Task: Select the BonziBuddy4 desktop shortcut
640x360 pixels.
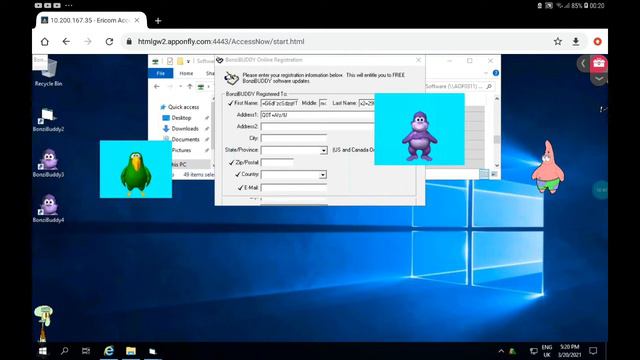Action: click(x=48, y=208)
